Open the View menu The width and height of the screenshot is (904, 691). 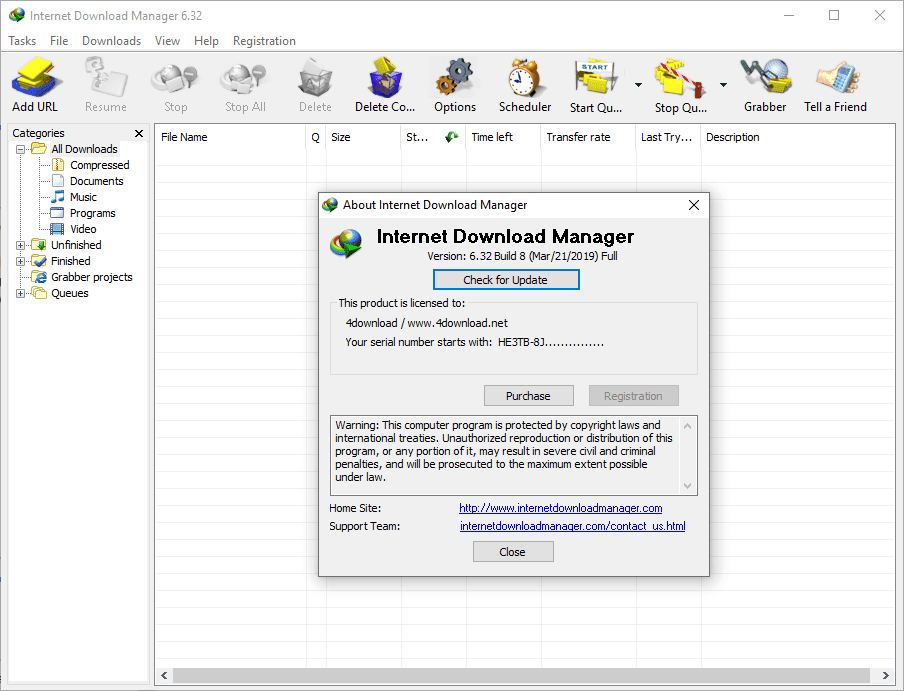pos(167,41)
